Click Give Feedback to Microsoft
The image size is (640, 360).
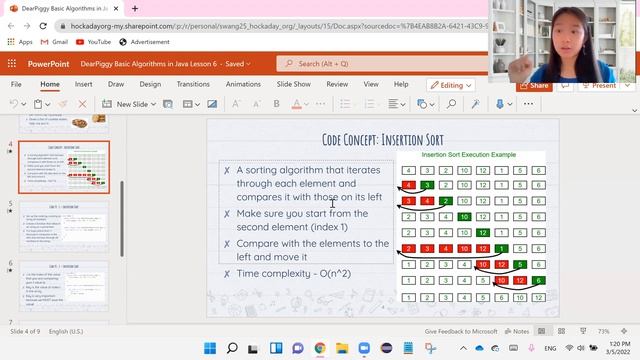461,331
